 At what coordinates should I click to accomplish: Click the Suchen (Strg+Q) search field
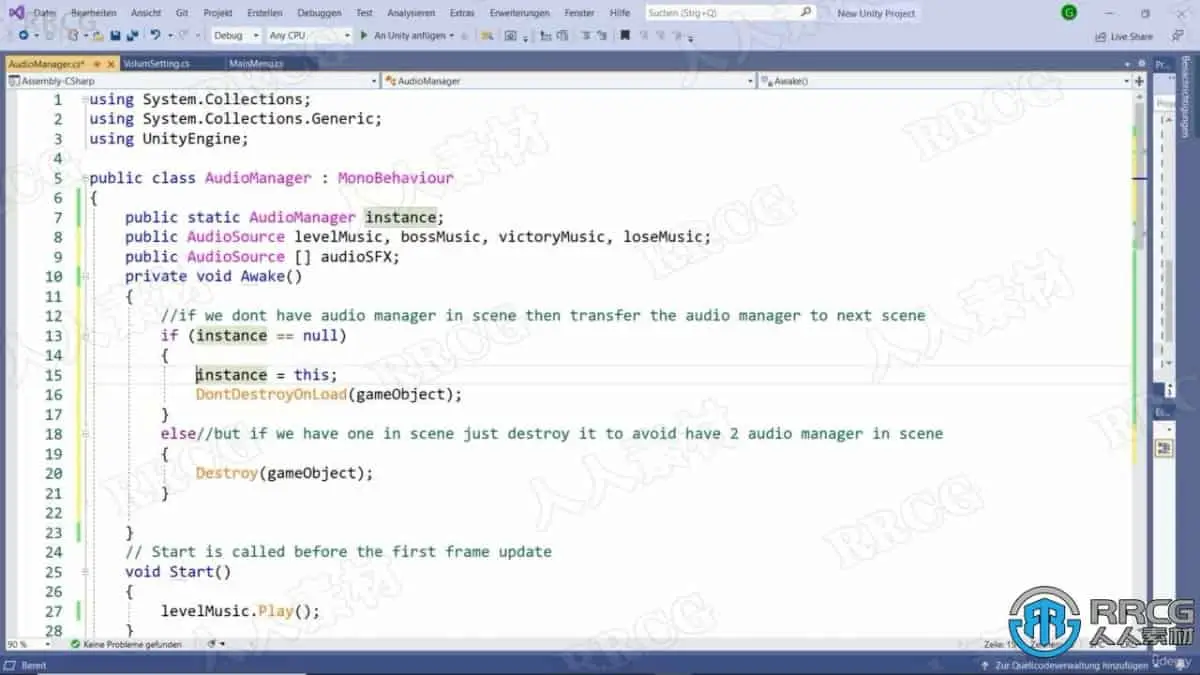tap(730, 12)
